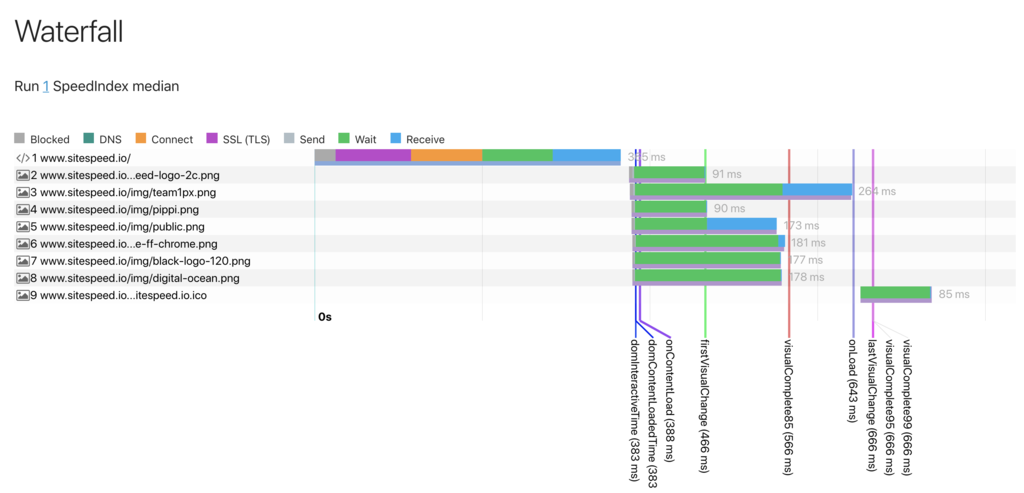
Task: Click the 181 ms duration label
Action: [808, 243]
